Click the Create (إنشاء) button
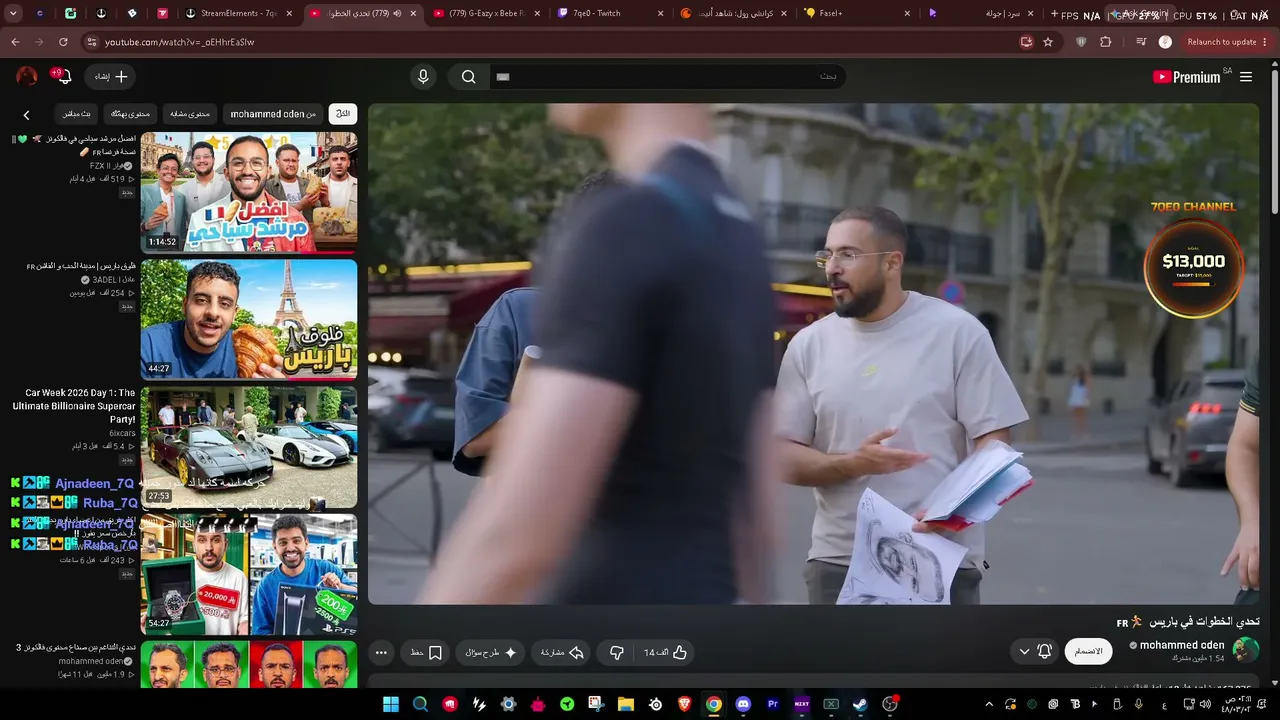This screenshot has height=720, width=1280. coord(111,77)
